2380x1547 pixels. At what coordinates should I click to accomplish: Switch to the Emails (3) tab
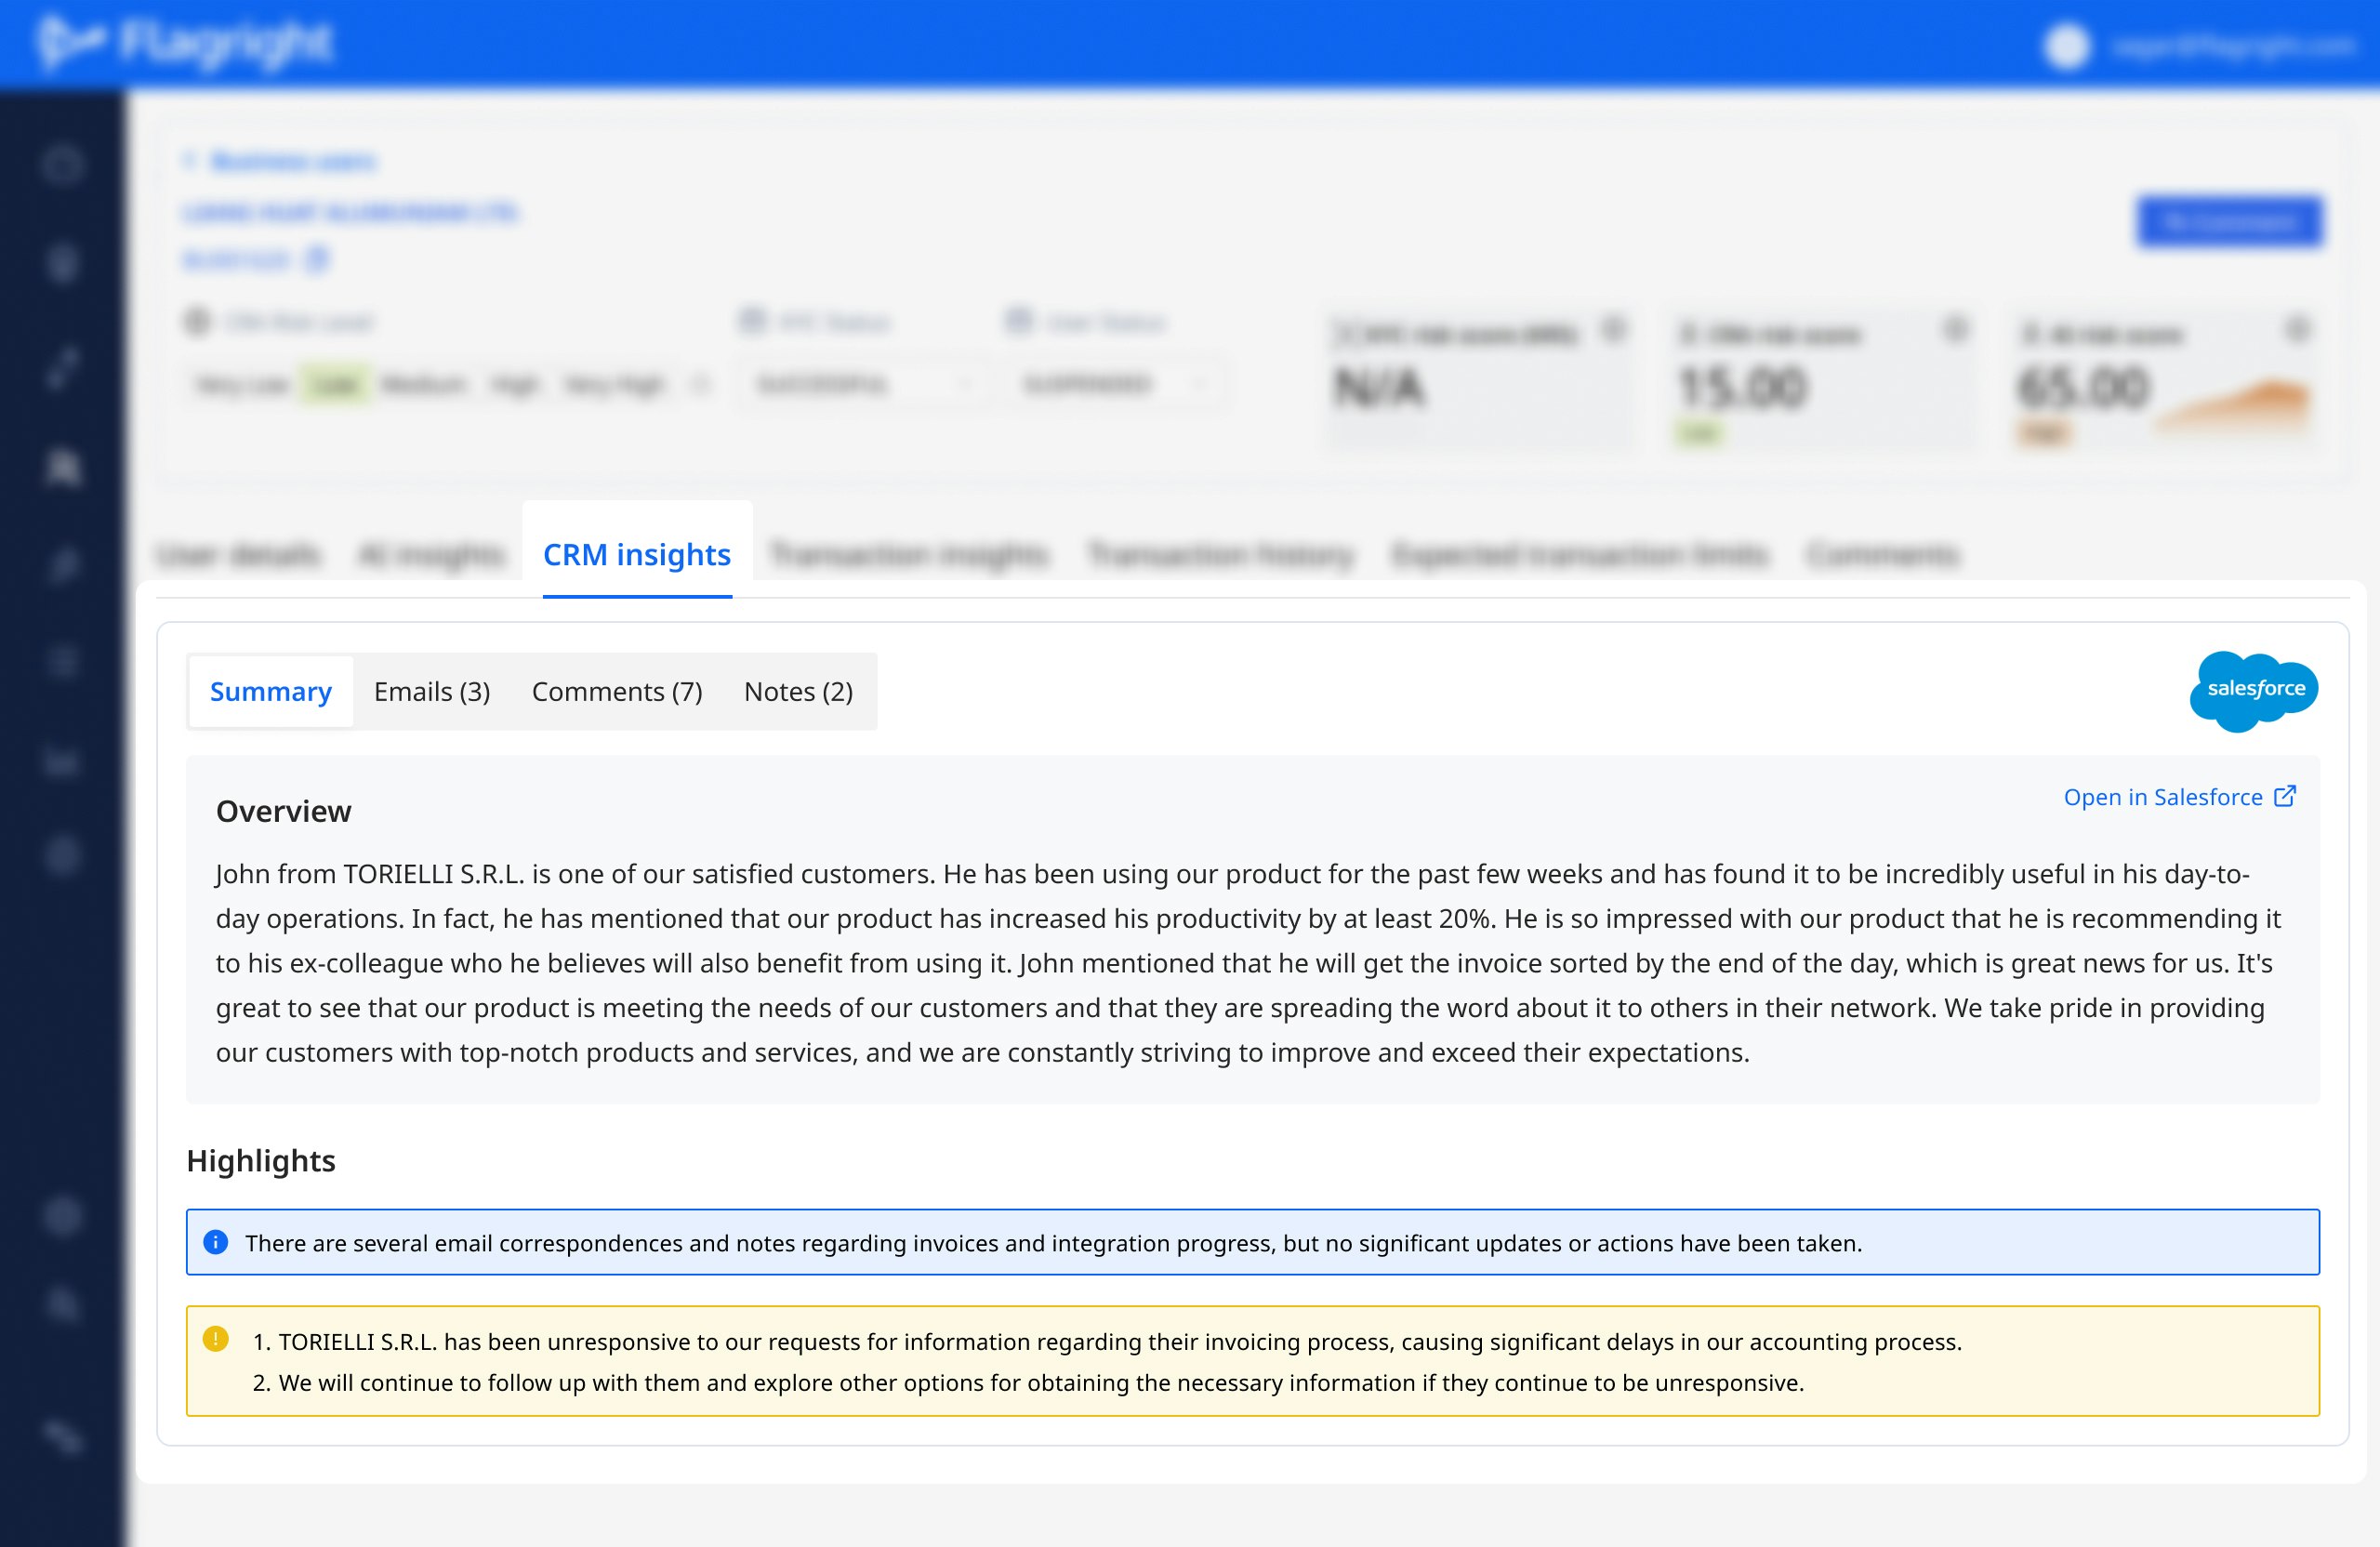[432, 692]
